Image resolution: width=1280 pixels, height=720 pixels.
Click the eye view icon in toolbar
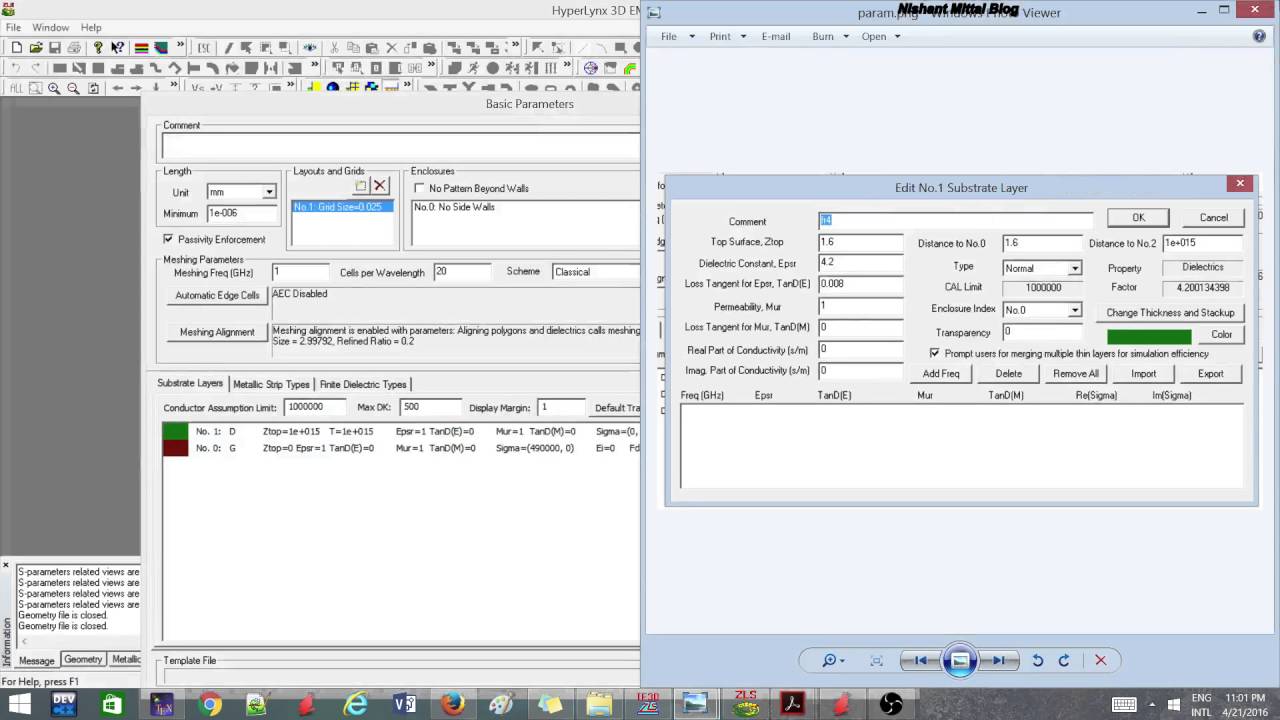tap(310, 48)
